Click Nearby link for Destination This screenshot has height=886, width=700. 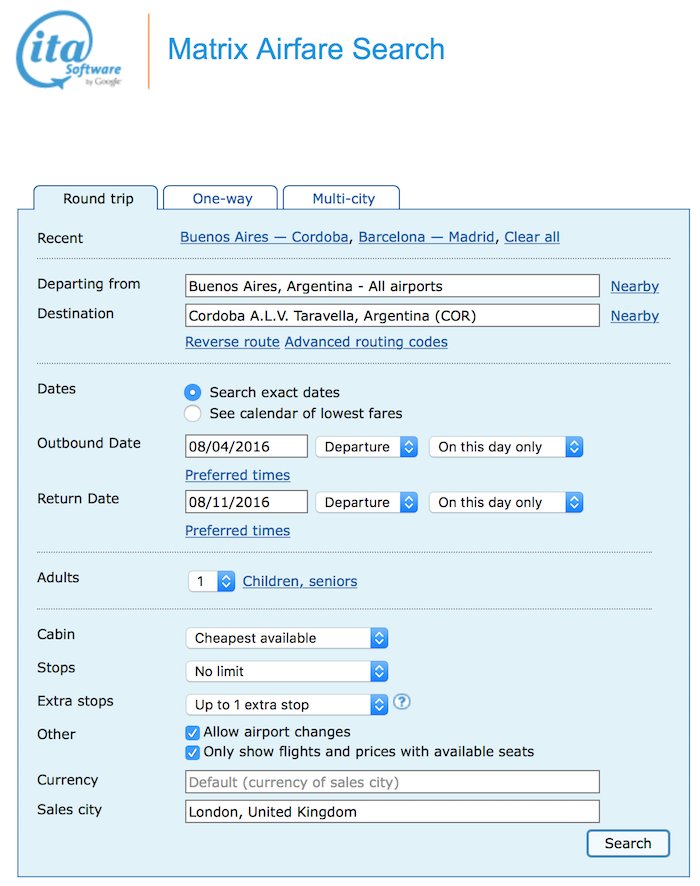click(634, 315)
